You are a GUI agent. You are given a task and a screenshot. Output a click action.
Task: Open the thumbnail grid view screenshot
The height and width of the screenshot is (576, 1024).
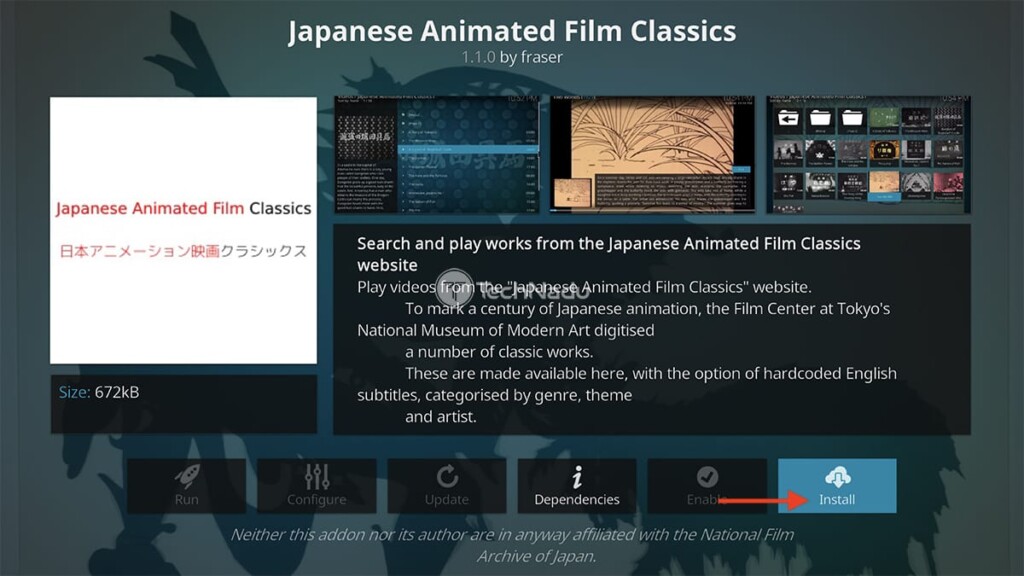868,154
